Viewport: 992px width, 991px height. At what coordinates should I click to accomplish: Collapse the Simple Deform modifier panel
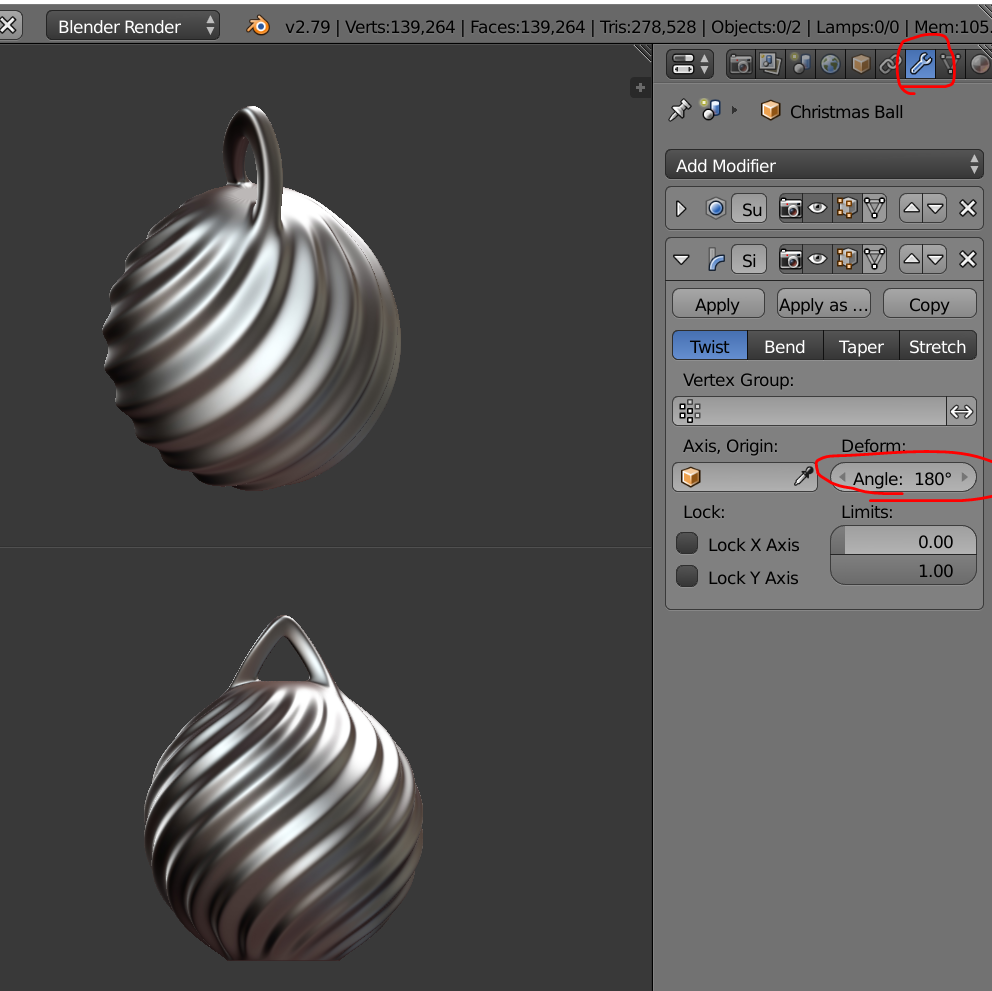click(x=681, y=259)
